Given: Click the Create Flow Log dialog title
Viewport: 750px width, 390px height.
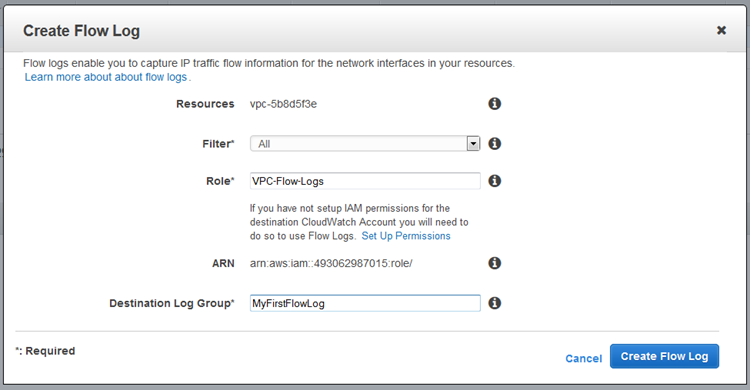Looking at the screenshot, I should (x=81, y=31).
